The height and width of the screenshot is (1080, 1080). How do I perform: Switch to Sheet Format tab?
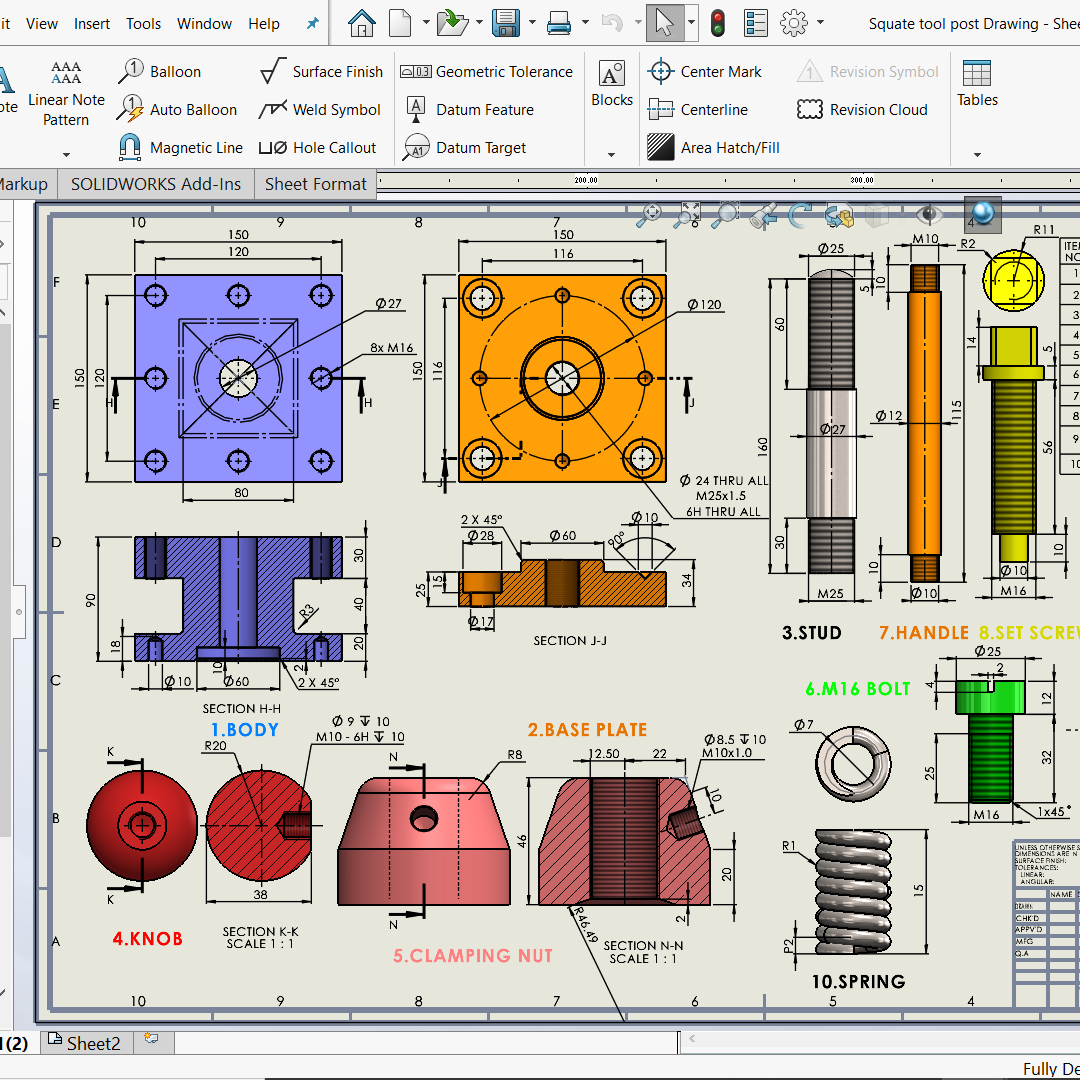315,184
